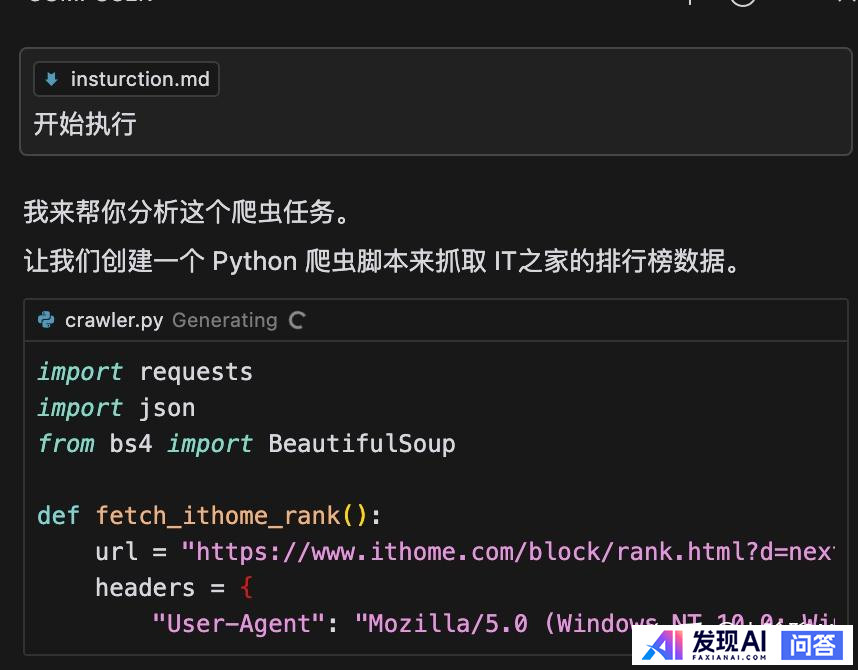Click the 发现AI logo icon
858x670 pixels.
point(663,645)
